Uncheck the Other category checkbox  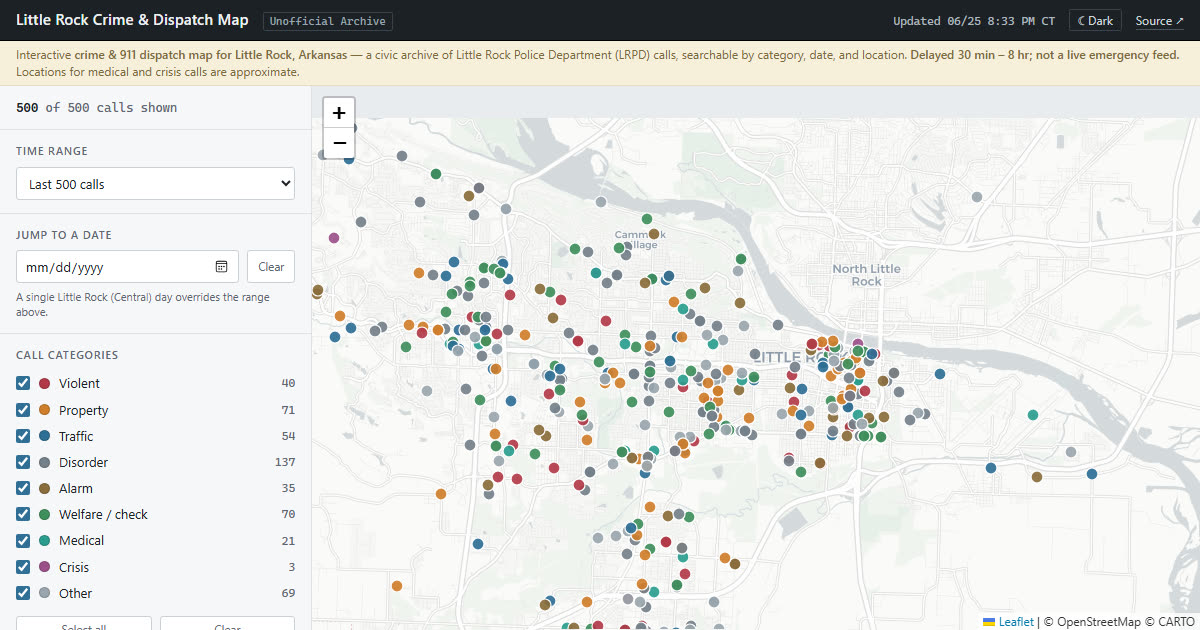tap(23, 593)
